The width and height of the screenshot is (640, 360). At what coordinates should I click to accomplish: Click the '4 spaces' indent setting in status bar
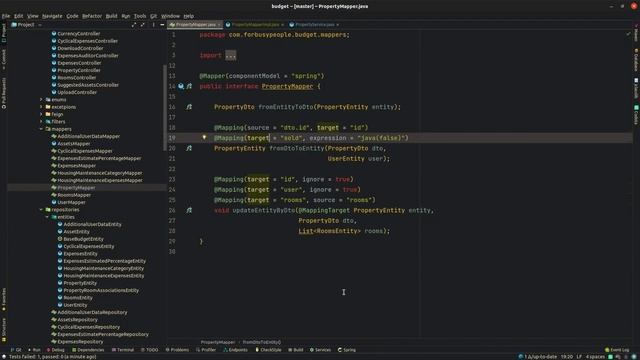coord(595,357)
